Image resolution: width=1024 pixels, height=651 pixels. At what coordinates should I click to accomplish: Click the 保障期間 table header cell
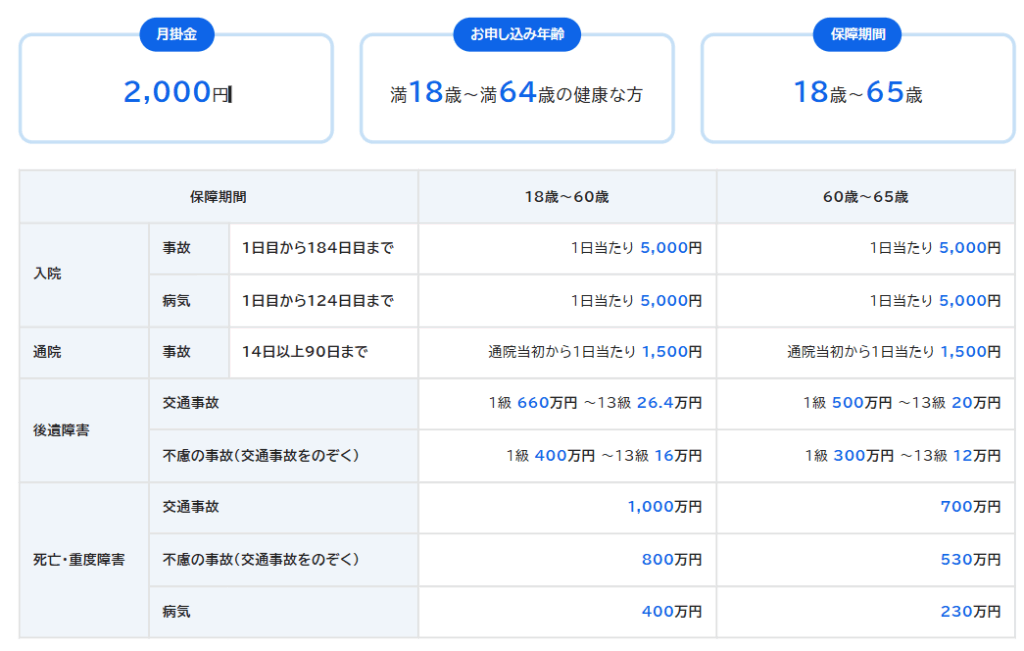pos(218,197)
